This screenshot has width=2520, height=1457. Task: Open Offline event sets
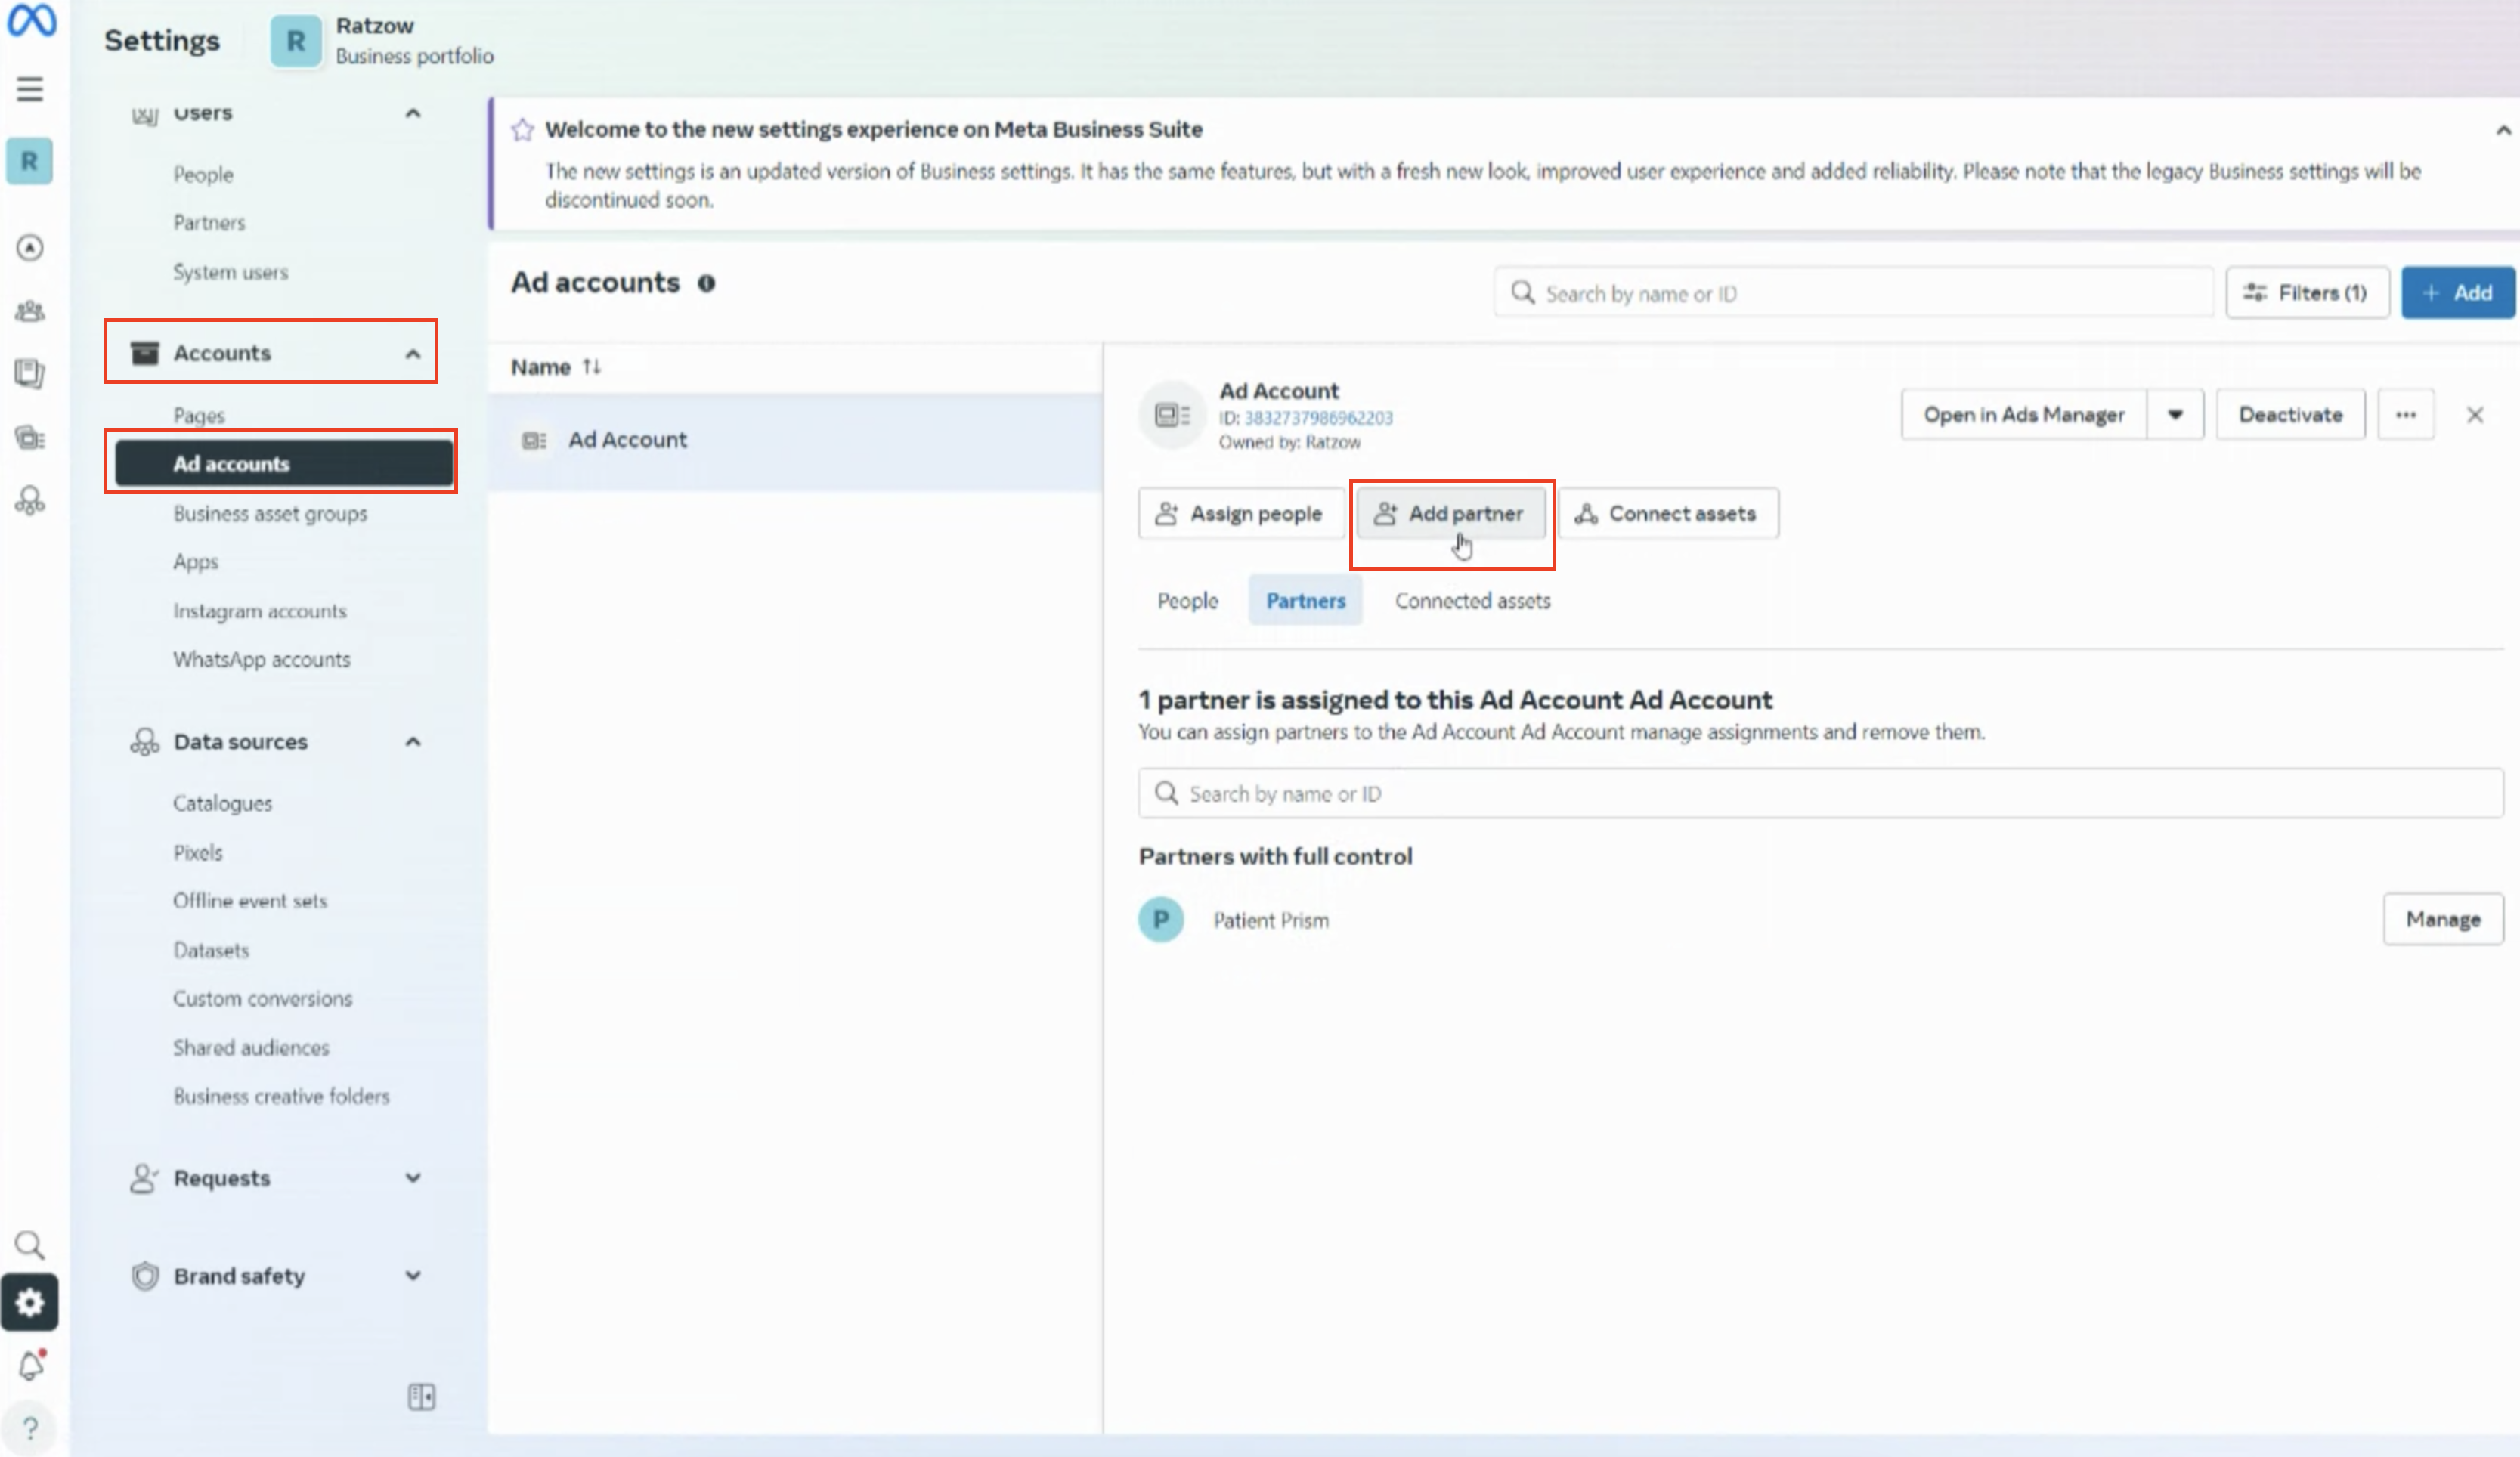click(x=249, y=901)
